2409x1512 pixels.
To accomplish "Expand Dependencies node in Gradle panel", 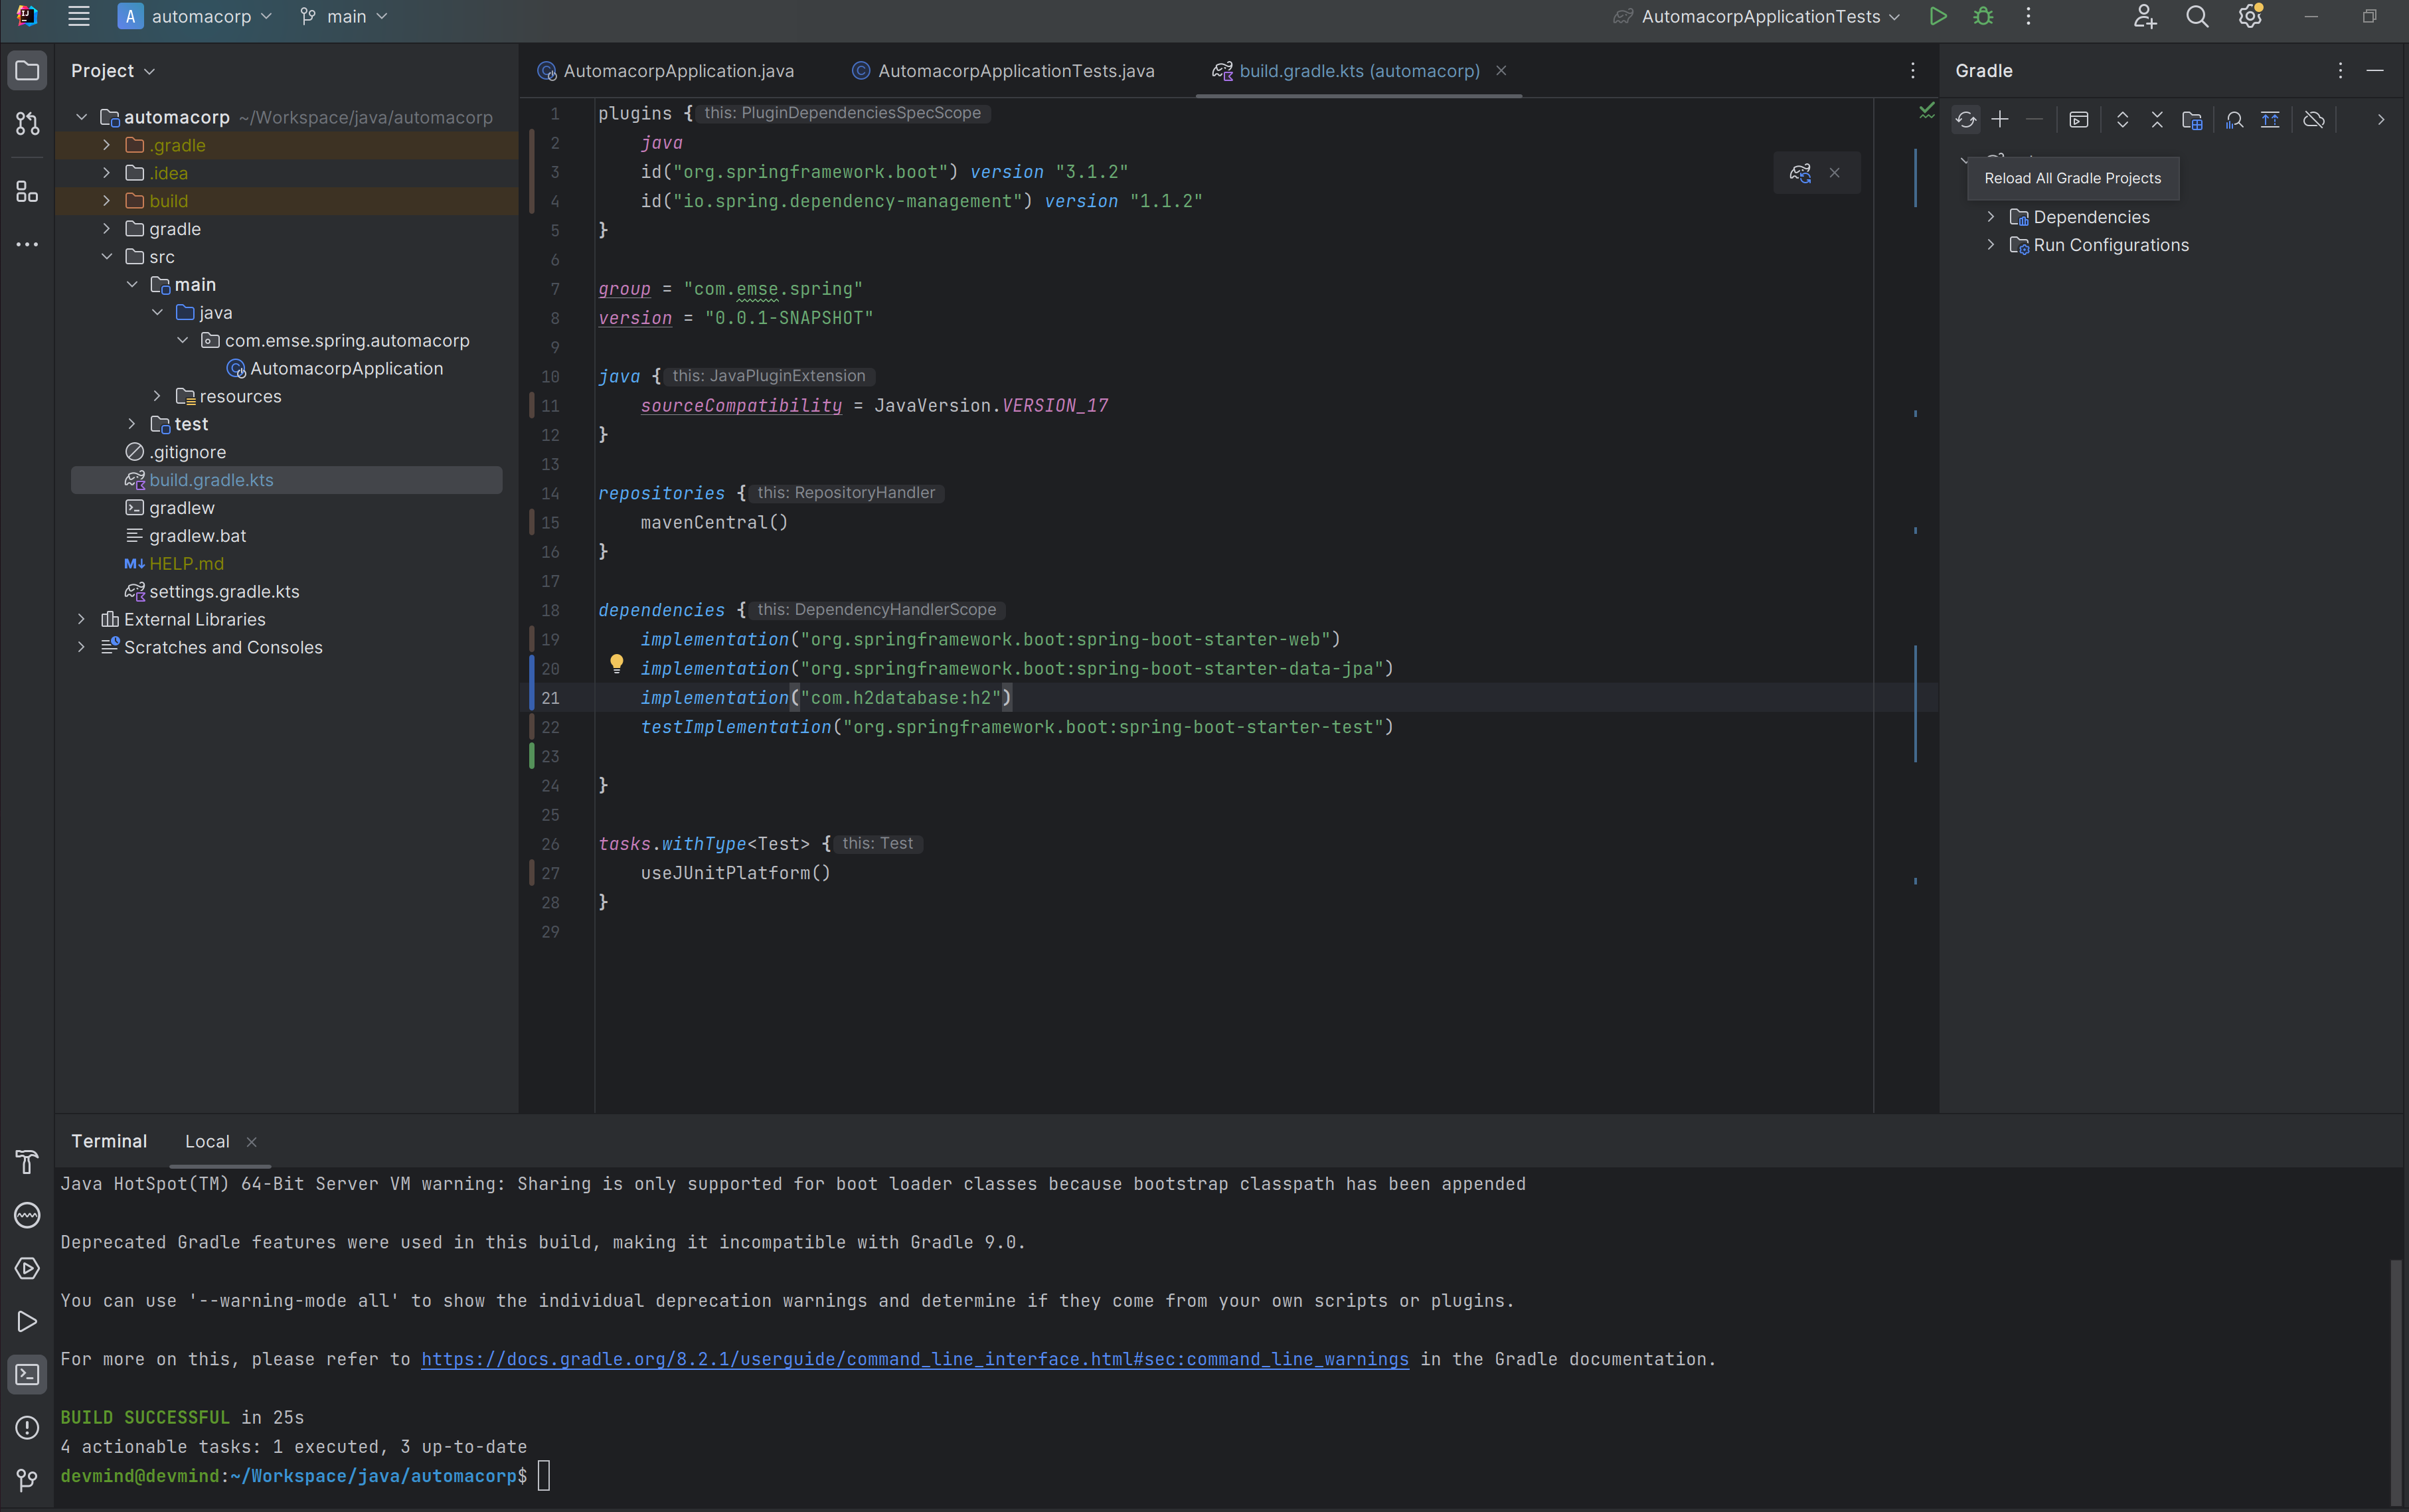I will click(x=1991, y=217).
